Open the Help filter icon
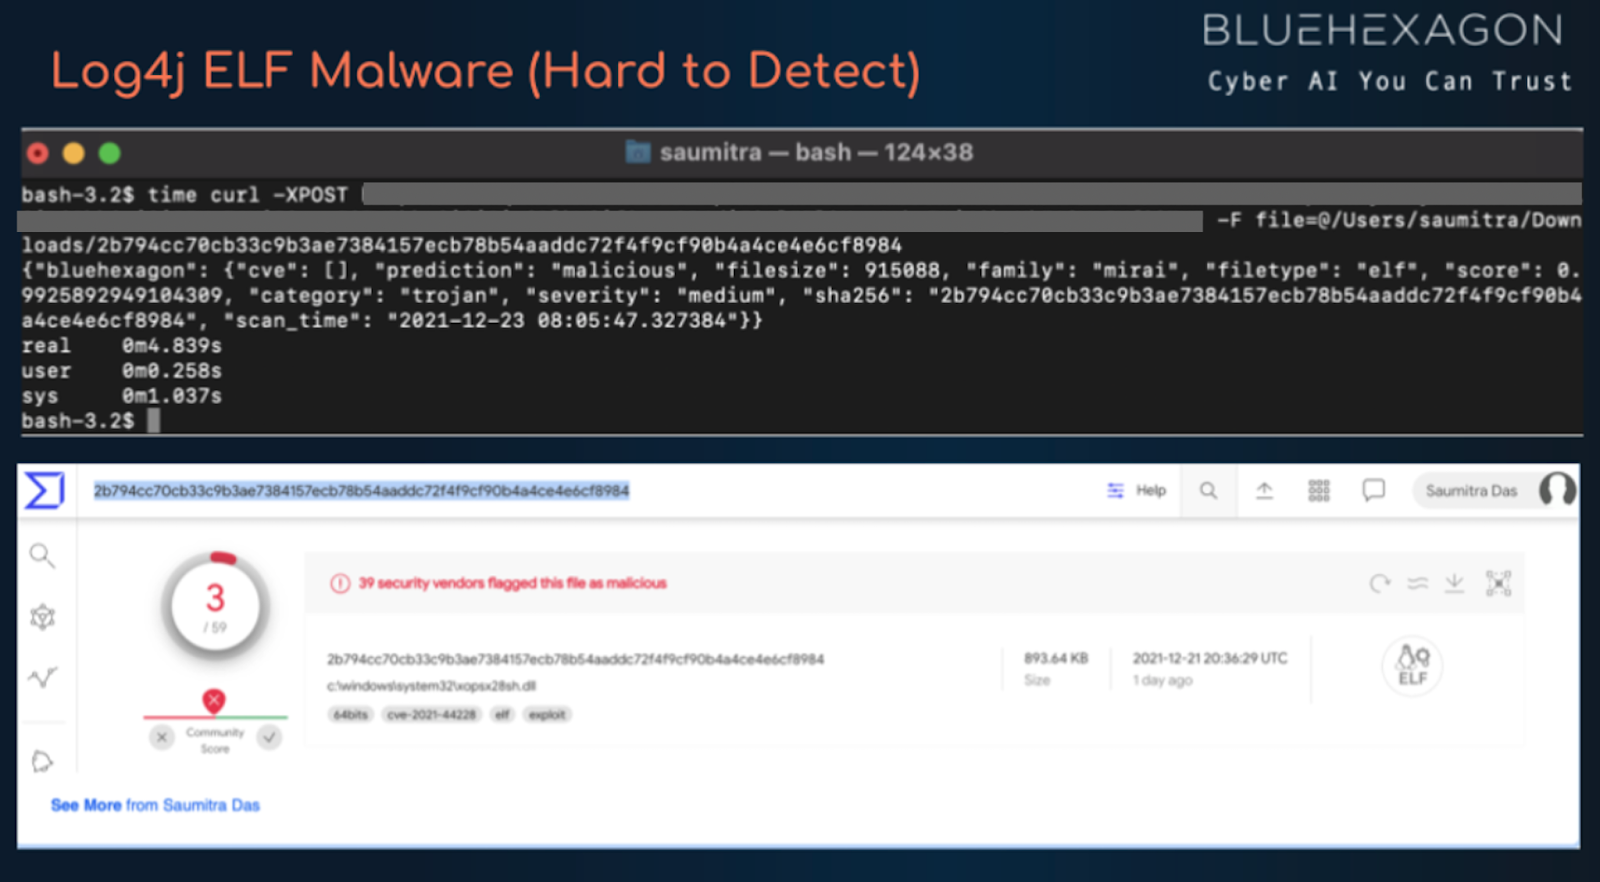1600x882 pixels. click(1116, 490)
